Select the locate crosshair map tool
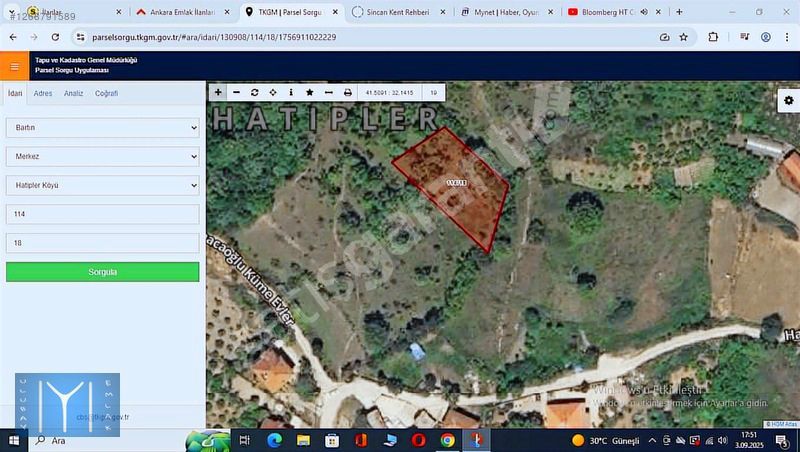Image resolution: width=800 pixels, height=452 pixels. click(x=273, y=92)
